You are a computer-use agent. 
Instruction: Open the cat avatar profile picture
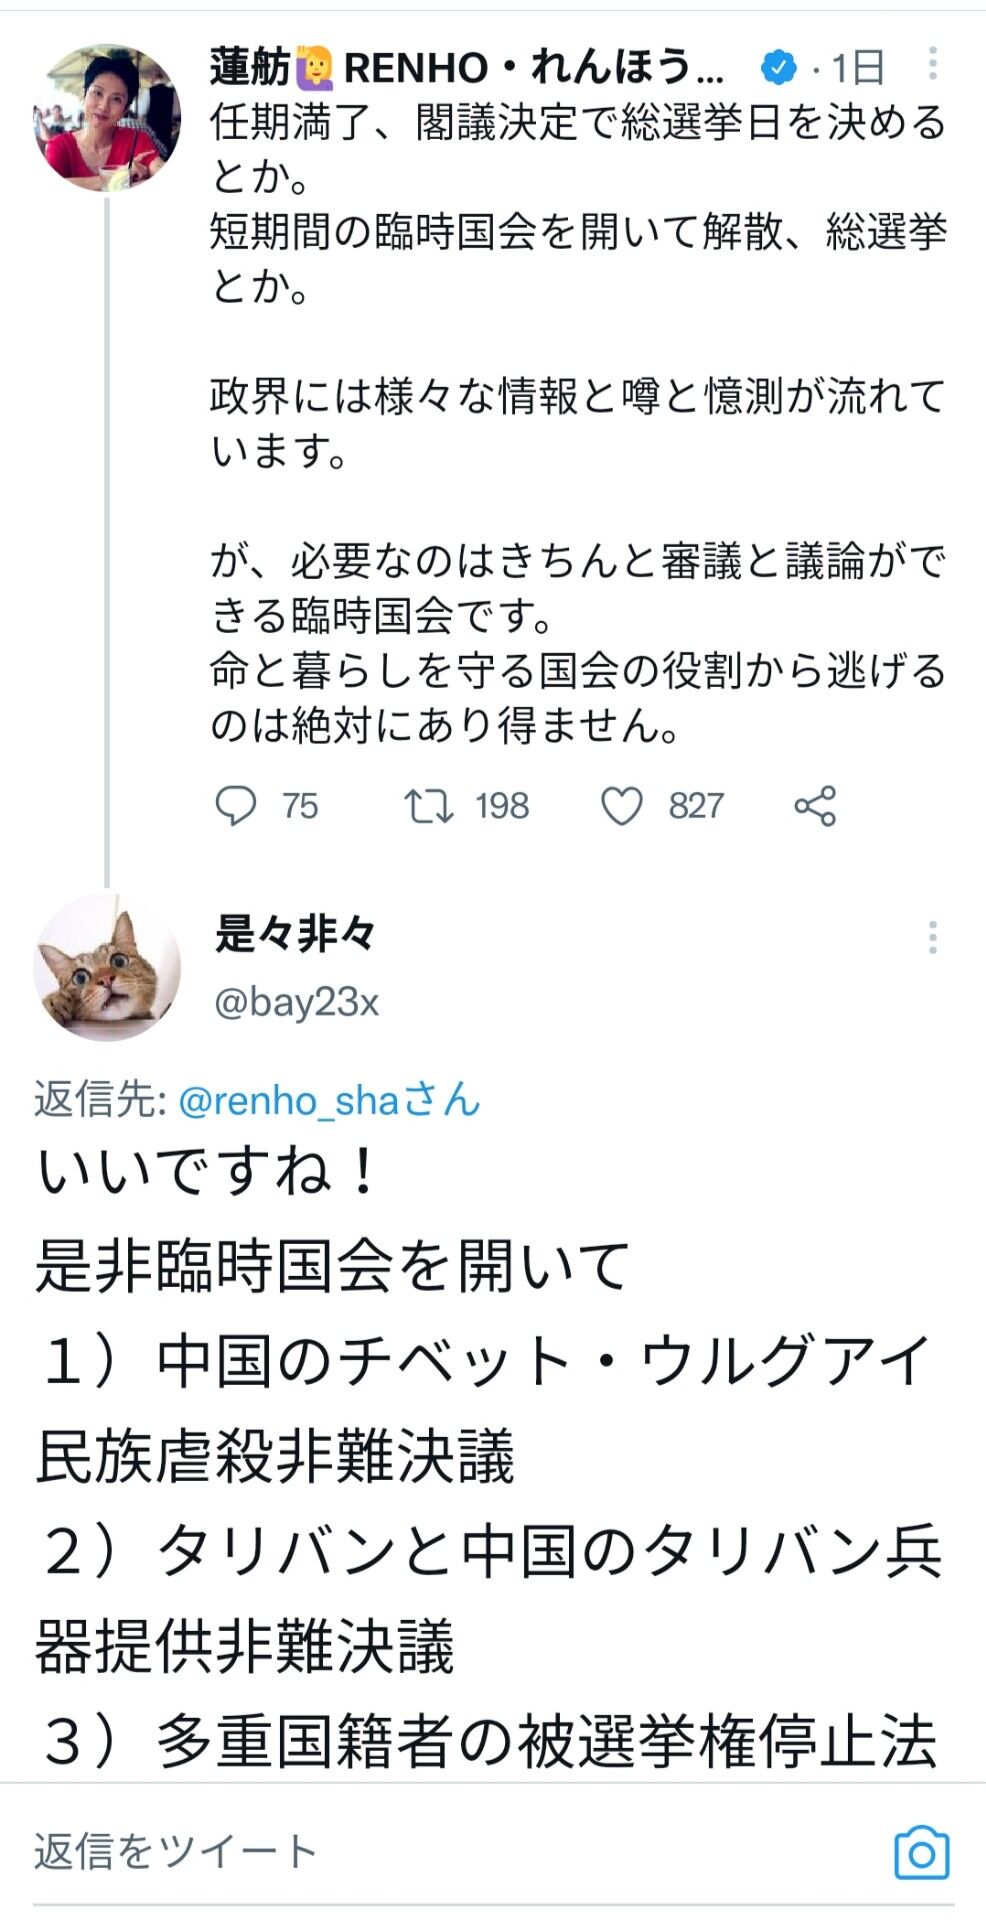(107, 969)
